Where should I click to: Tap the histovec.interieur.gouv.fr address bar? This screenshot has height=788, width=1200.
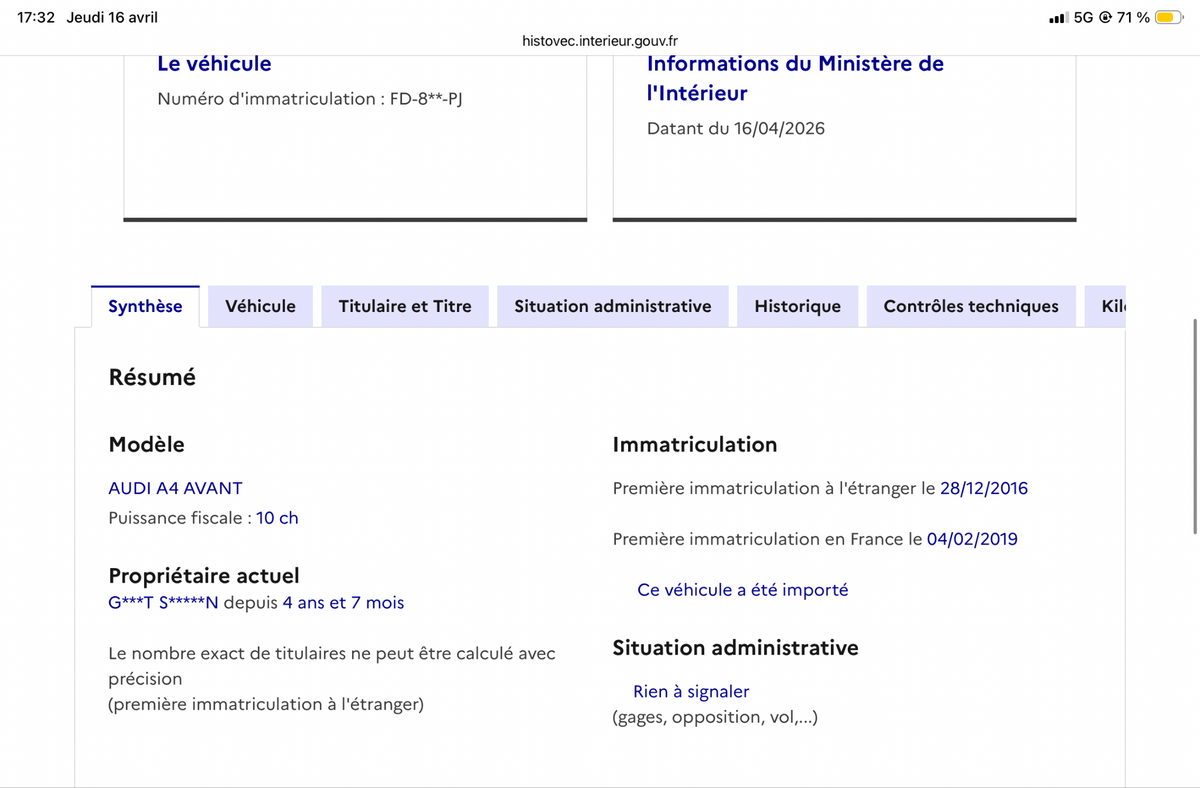600,41
